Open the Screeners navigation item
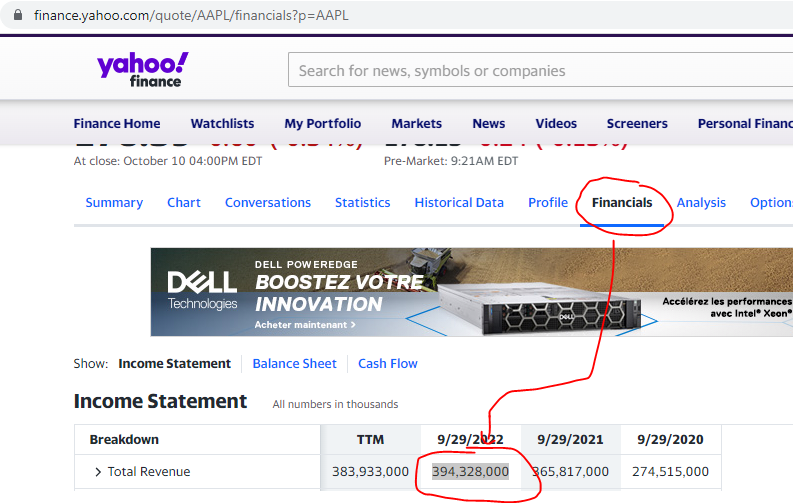Image resolution: width=793 pixels, height=503 pixels. [637, 123]
